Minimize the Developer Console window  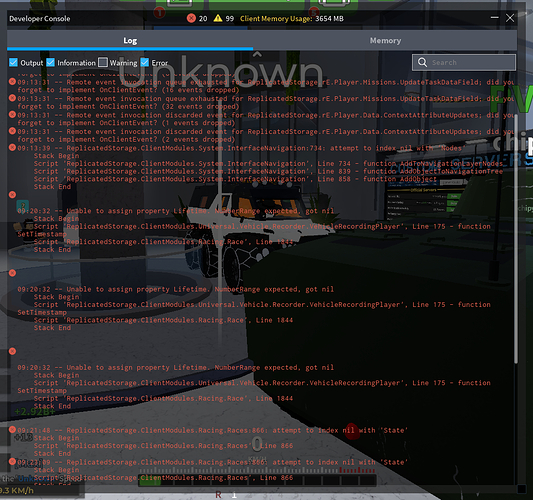pos(495,17)
